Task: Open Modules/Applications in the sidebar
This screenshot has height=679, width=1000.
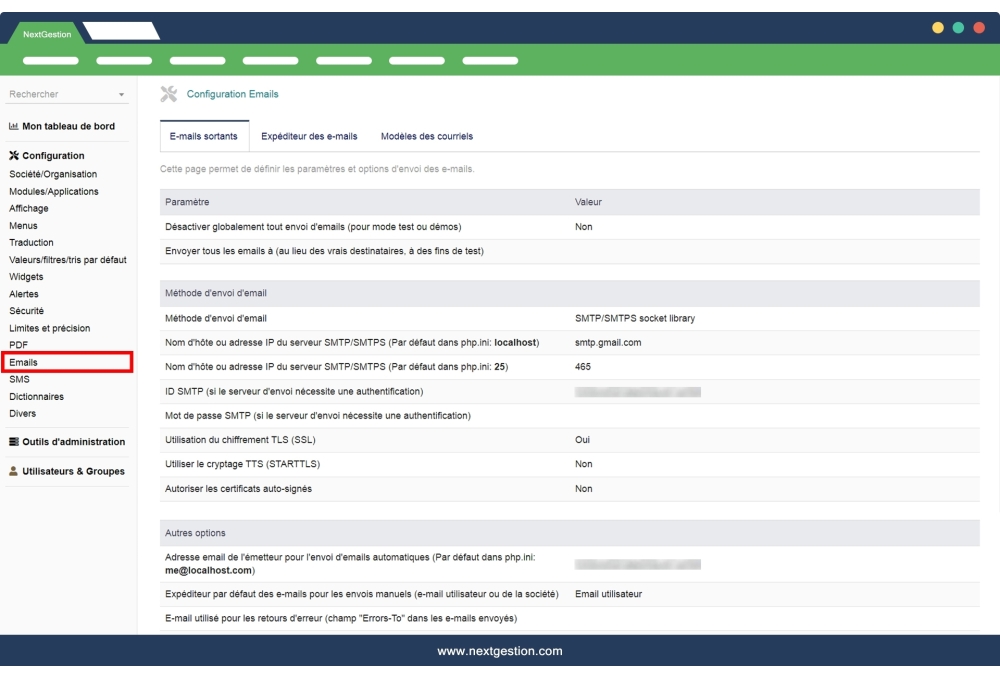Action: click(54, 191)
